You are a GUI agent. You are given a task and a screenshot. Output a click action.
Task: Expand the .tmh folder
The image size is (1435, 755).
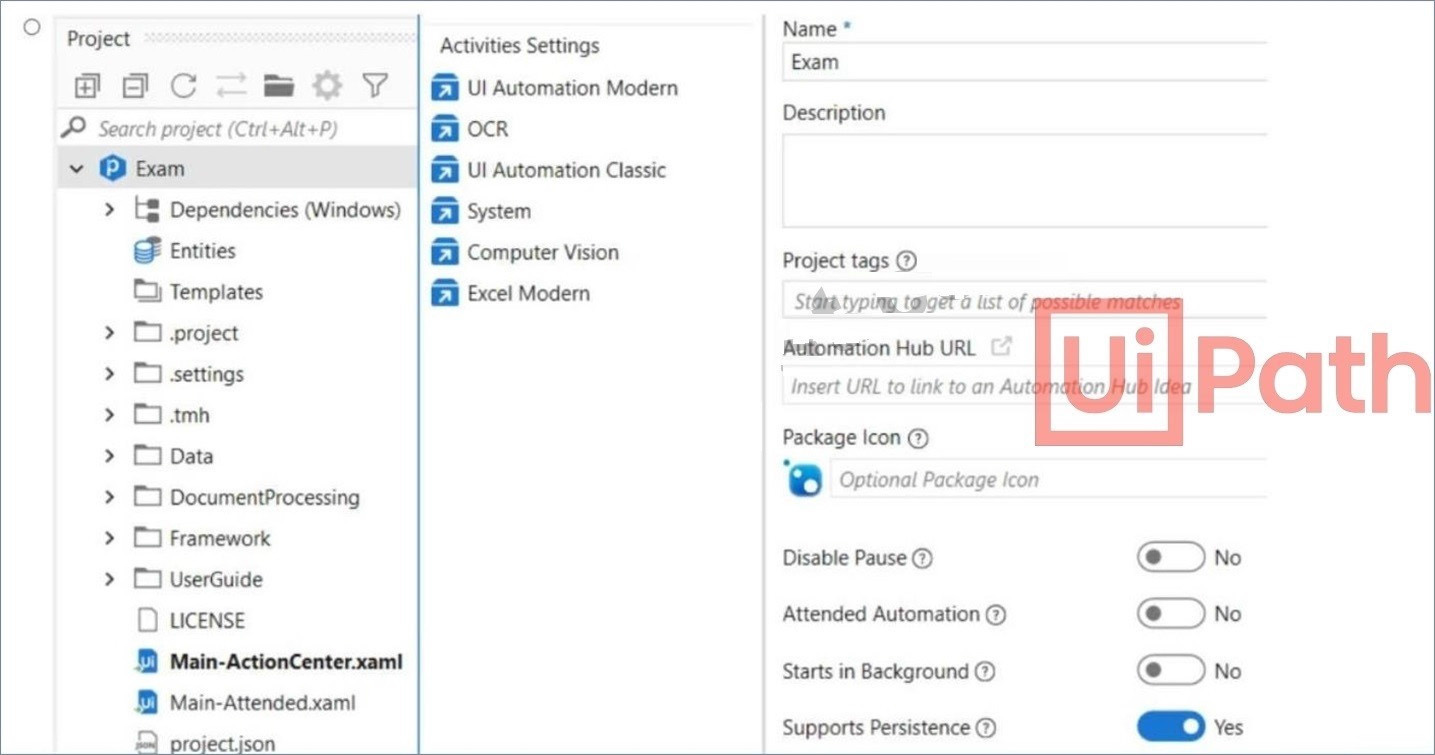tap(110, 415)
